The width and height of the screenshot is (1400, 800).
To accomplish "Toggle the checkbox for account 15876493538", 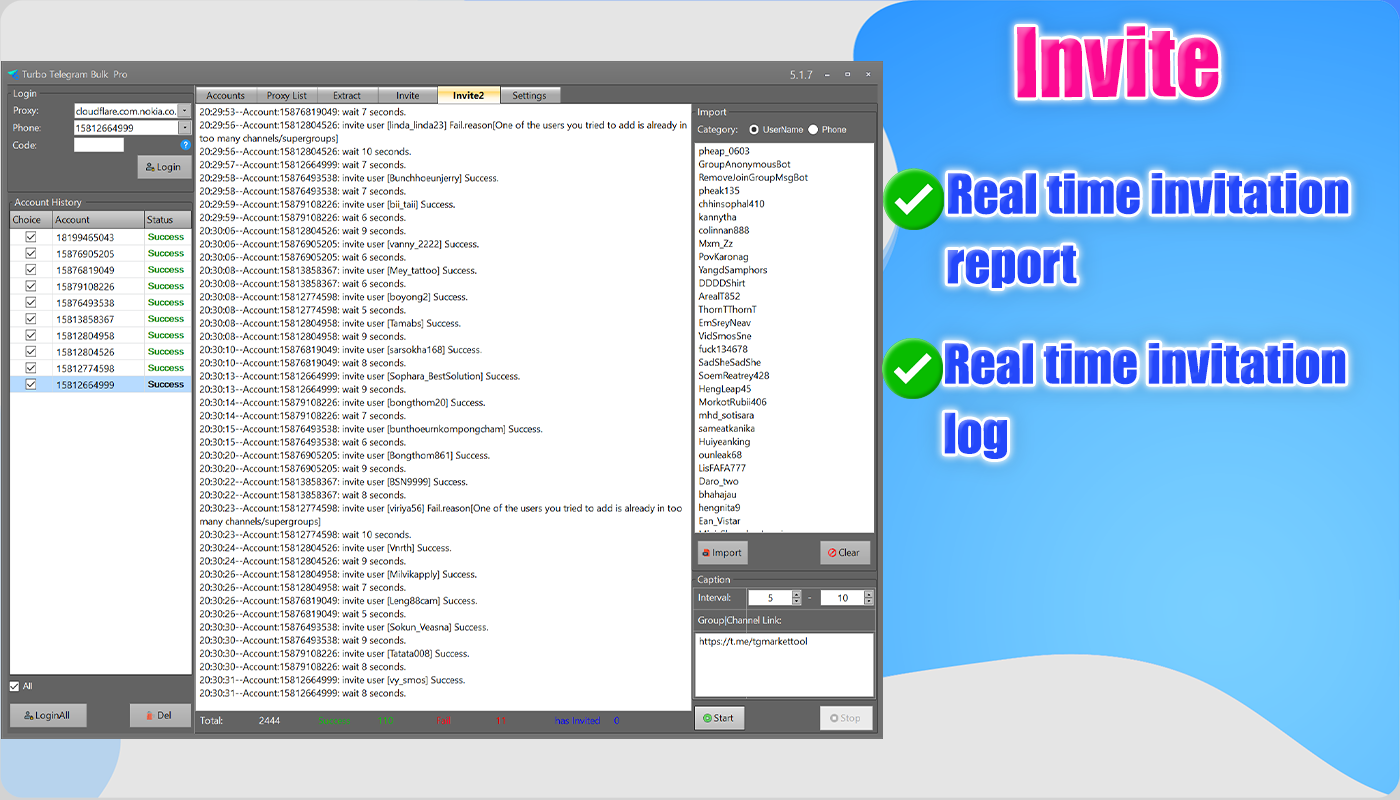I will tap(30, 303).
